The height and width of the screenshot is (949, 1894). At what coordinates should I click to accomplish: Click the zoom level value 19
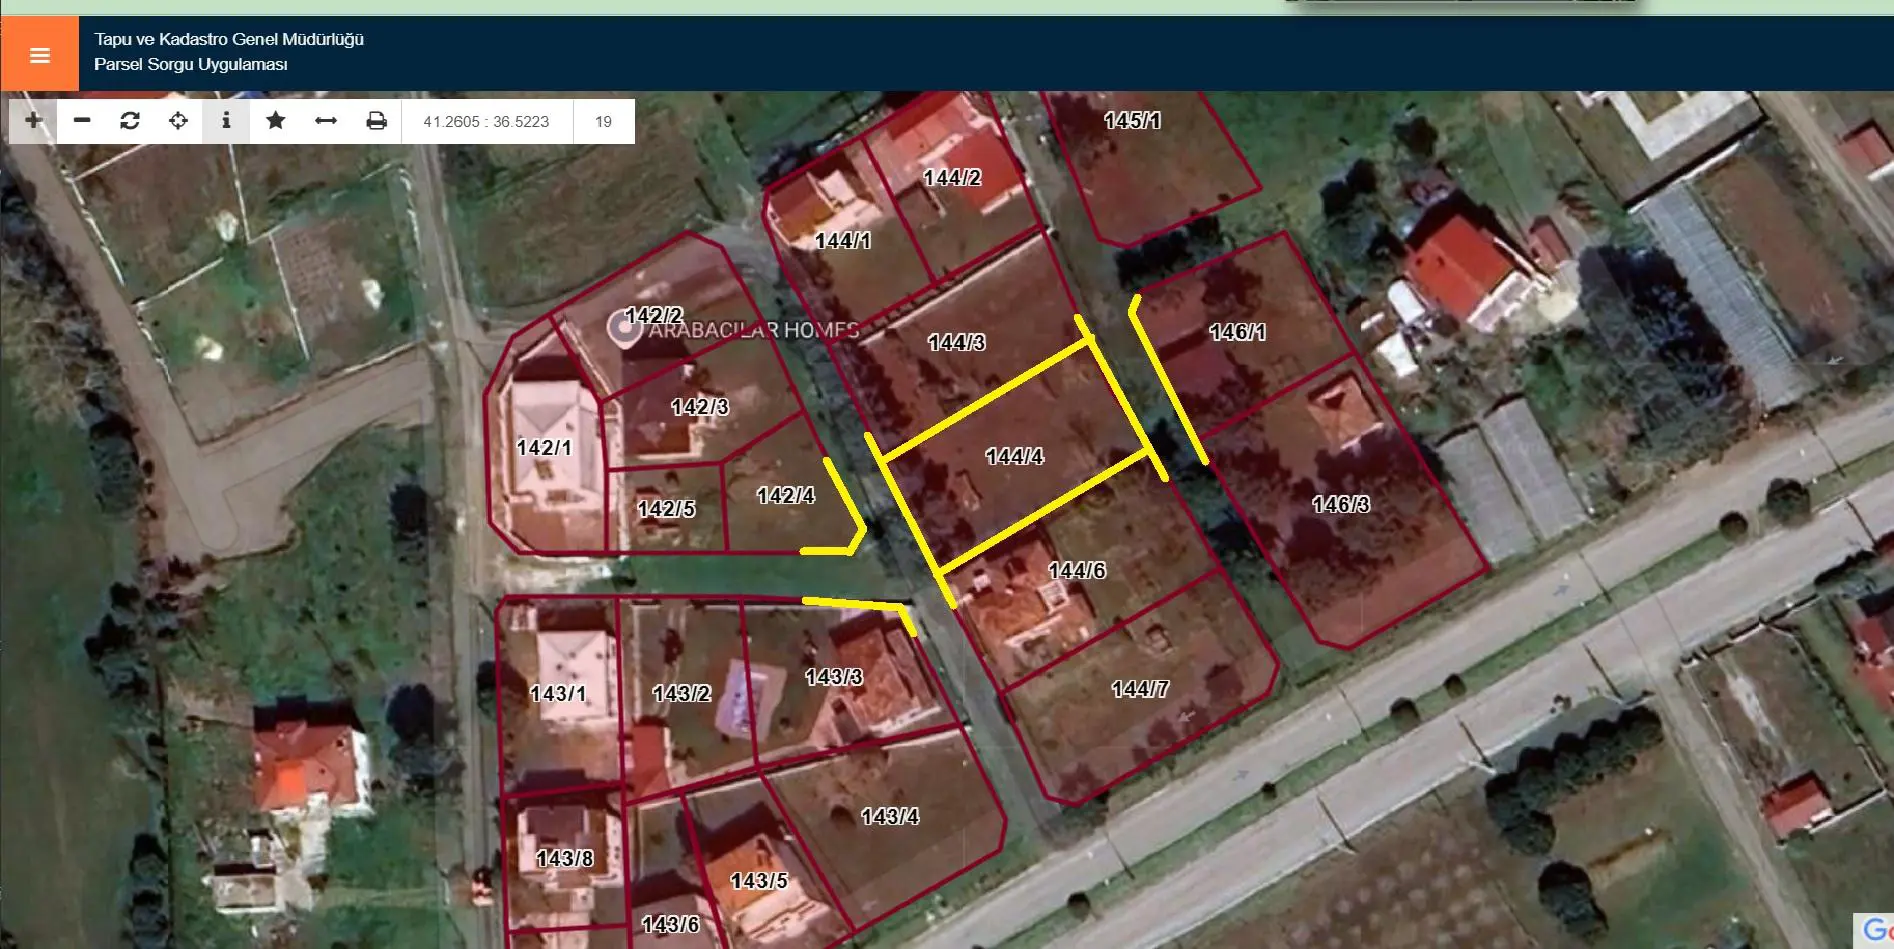(603, 121)
